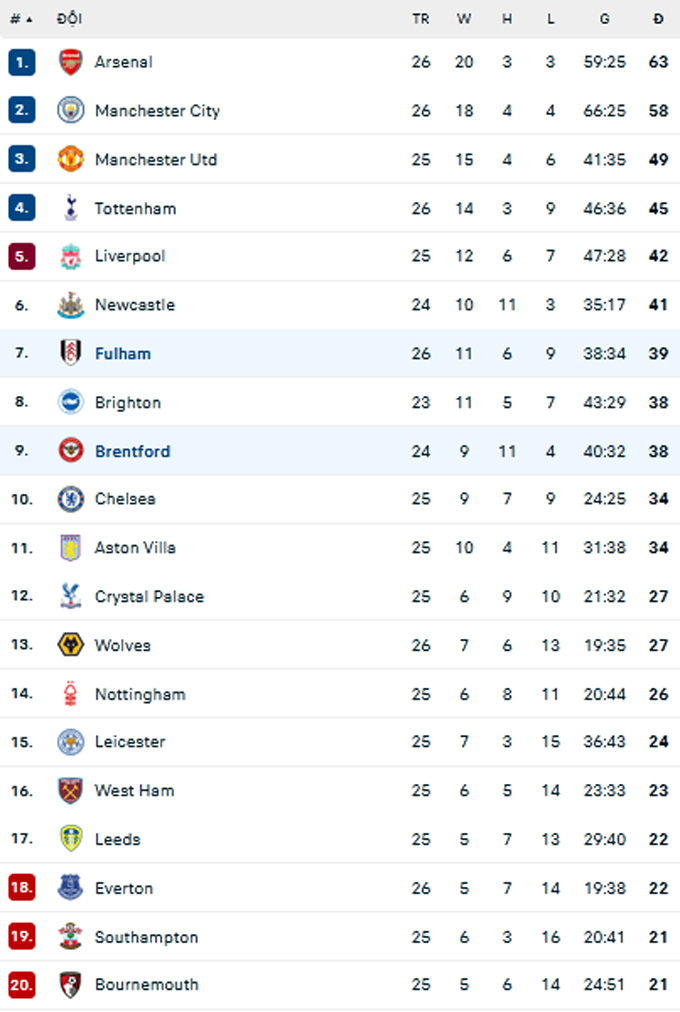Click the Liverpool club crest icon

(x=71, y=256)
